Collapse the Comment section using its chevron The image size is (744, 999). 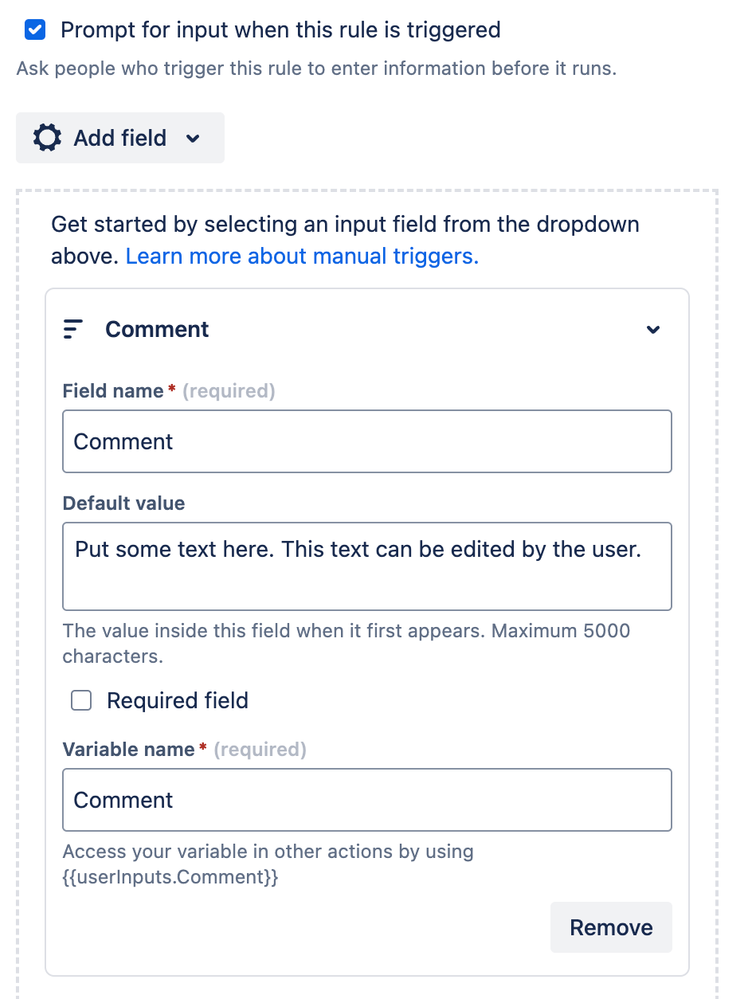coord(653,329)
